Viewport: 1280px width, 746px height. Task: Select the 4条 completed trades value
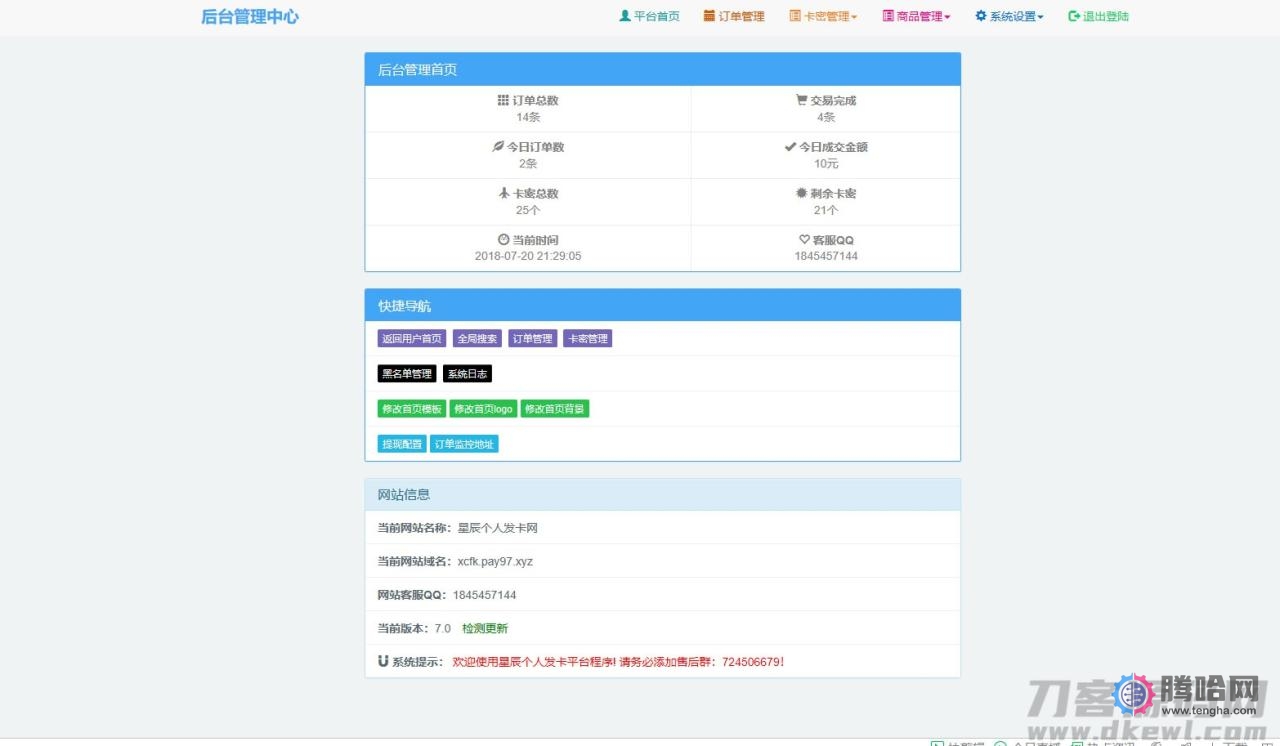point(826,117)
